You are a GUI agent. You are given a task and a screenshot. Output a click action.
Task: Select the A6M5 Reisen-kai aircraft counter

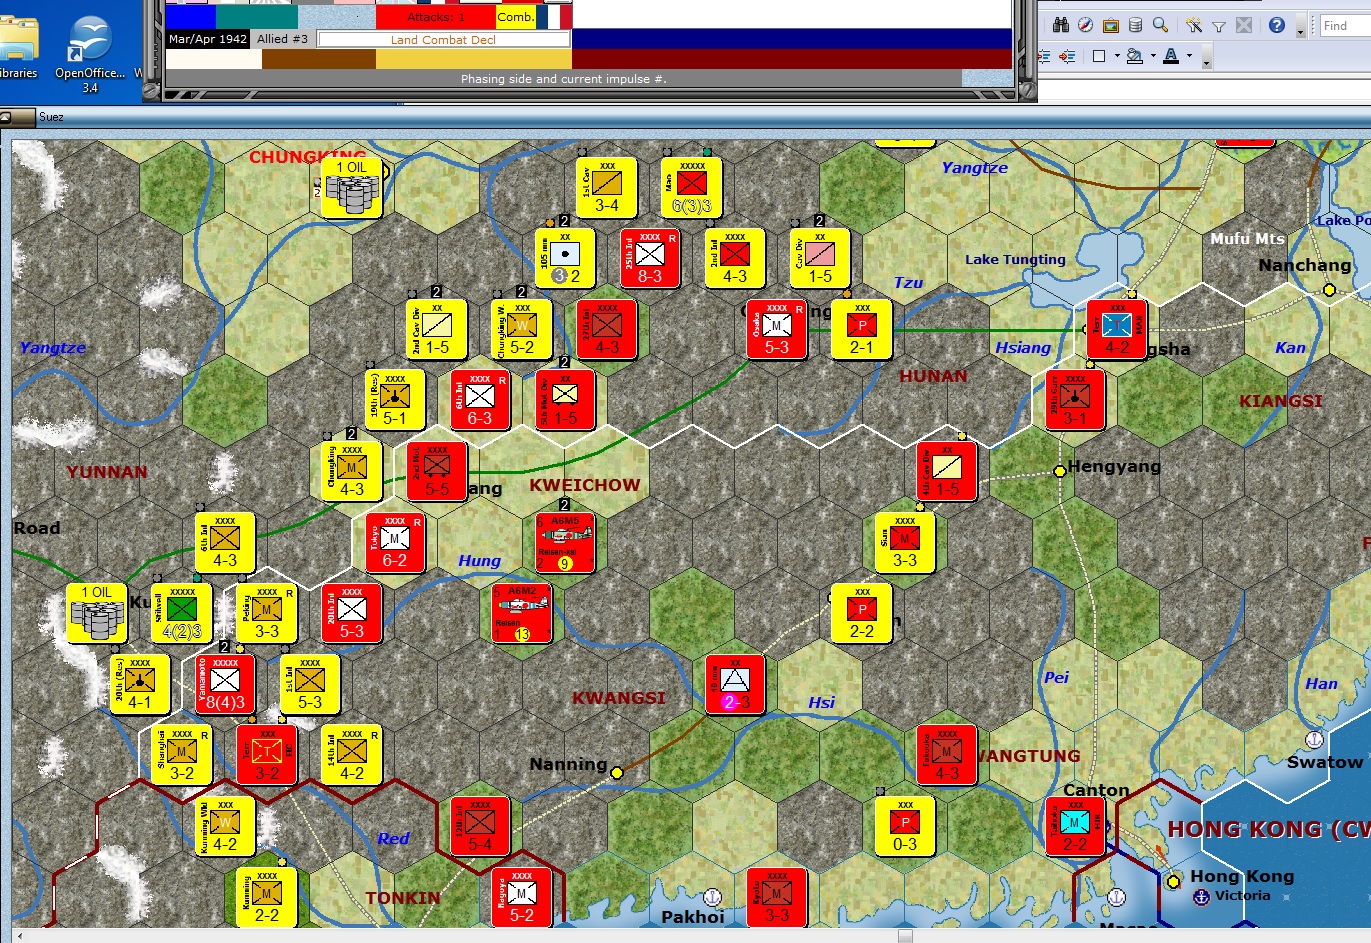pyautogui.click(x=565, y=543)
